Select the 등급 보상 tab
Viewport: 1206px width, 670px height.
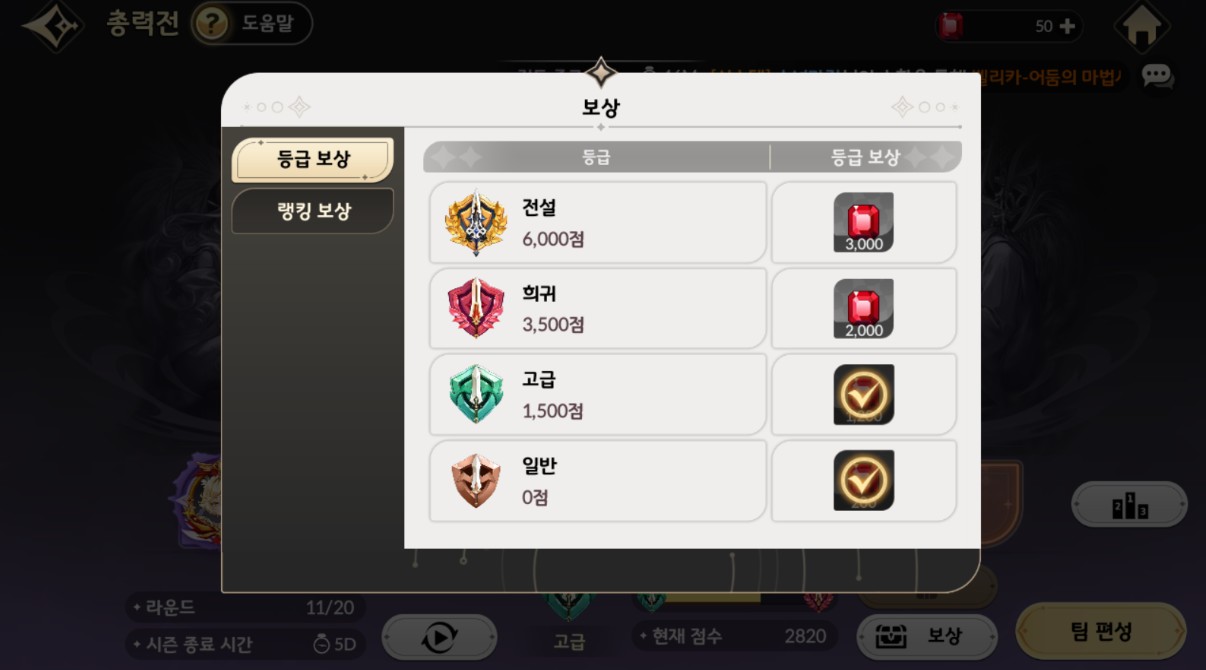click(x=312, y=160)
